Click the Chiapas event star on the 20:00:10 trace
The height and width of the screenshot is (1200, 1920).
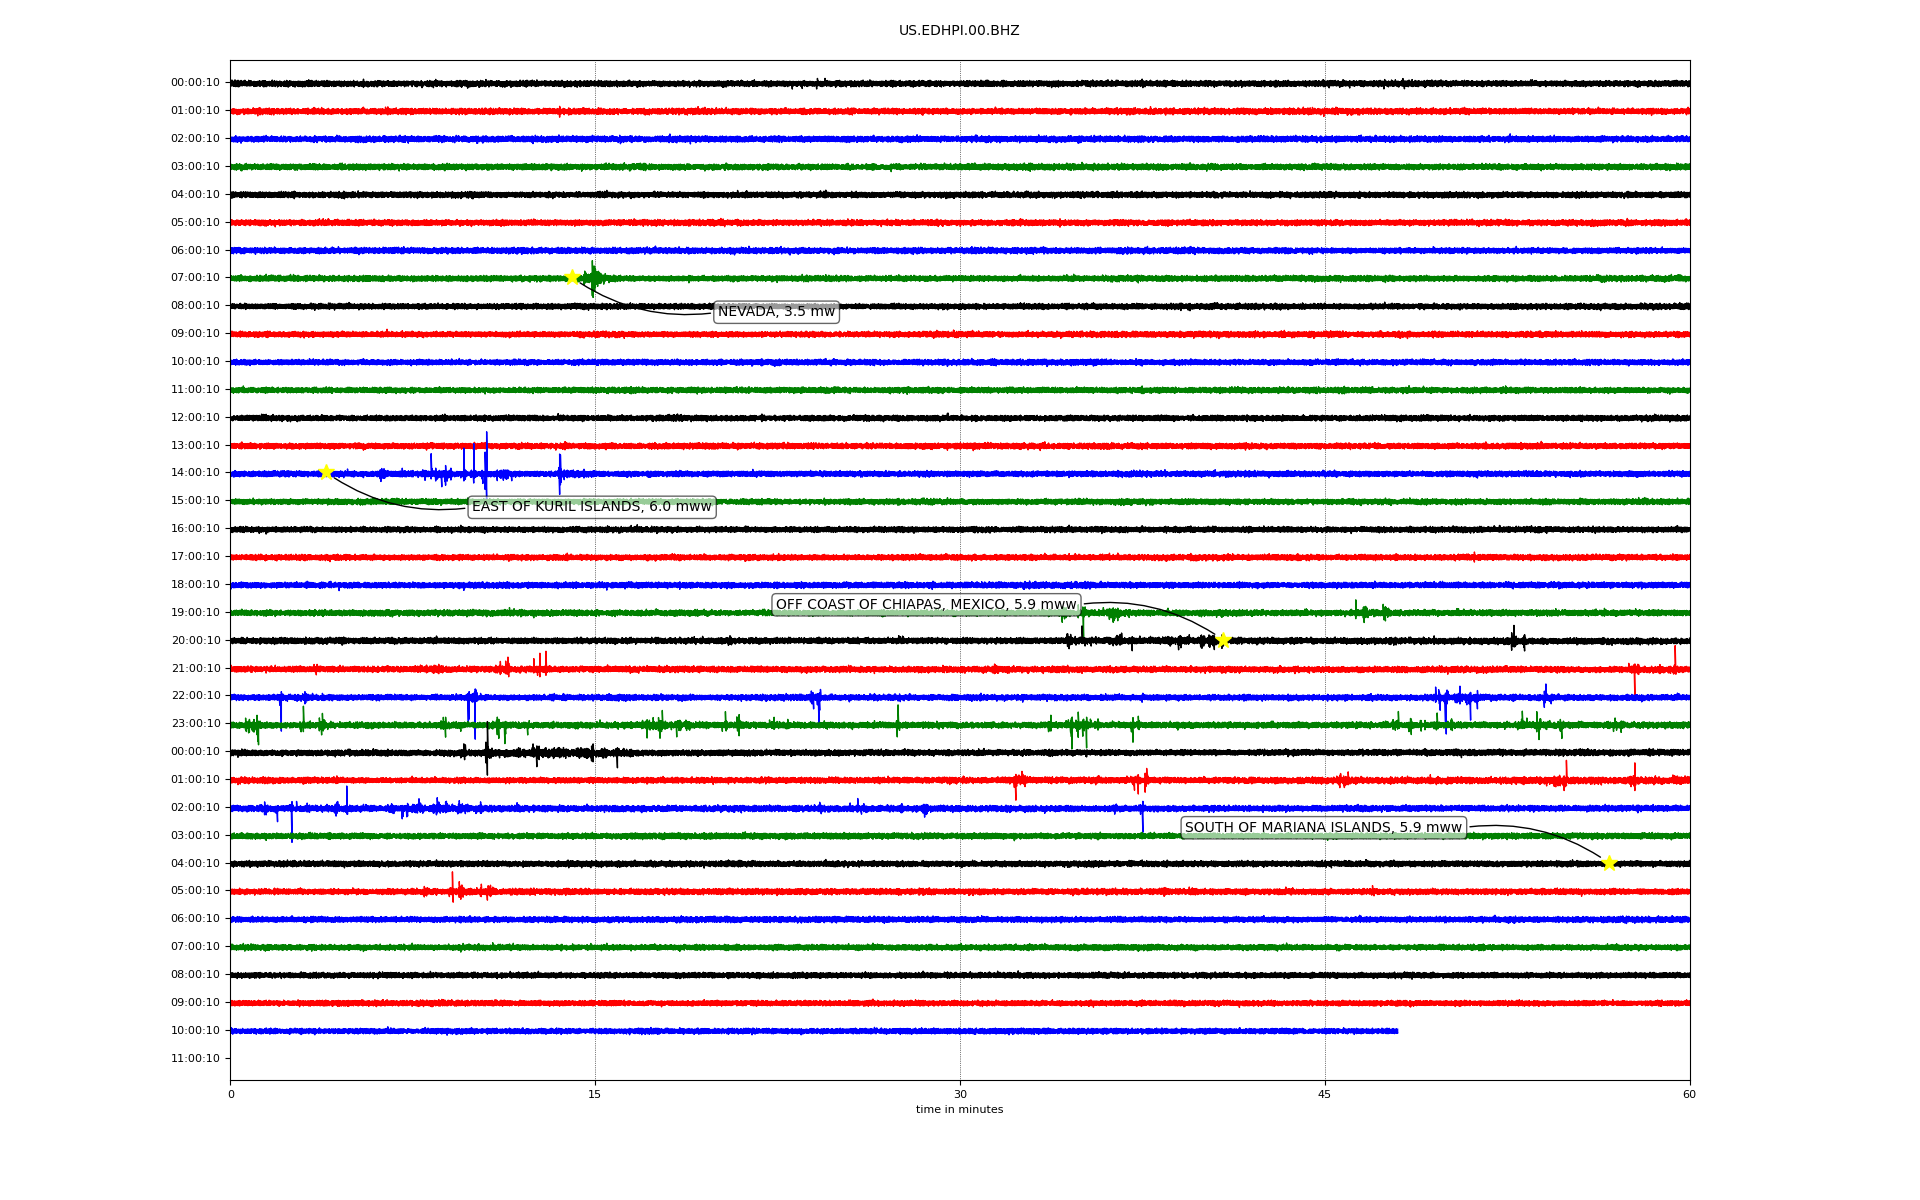[1223, 640]
